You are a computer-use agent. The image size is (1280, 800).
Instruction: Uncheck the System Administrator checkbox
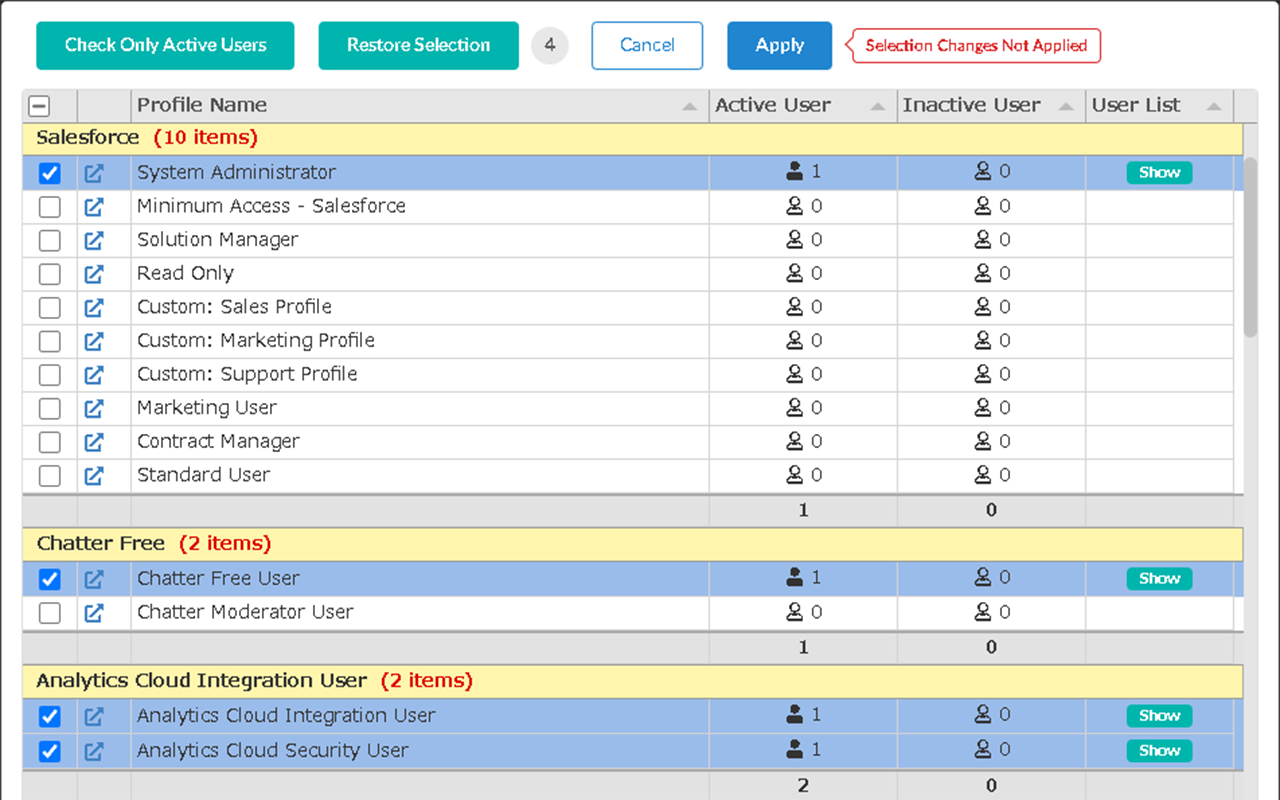coord(49,174)
